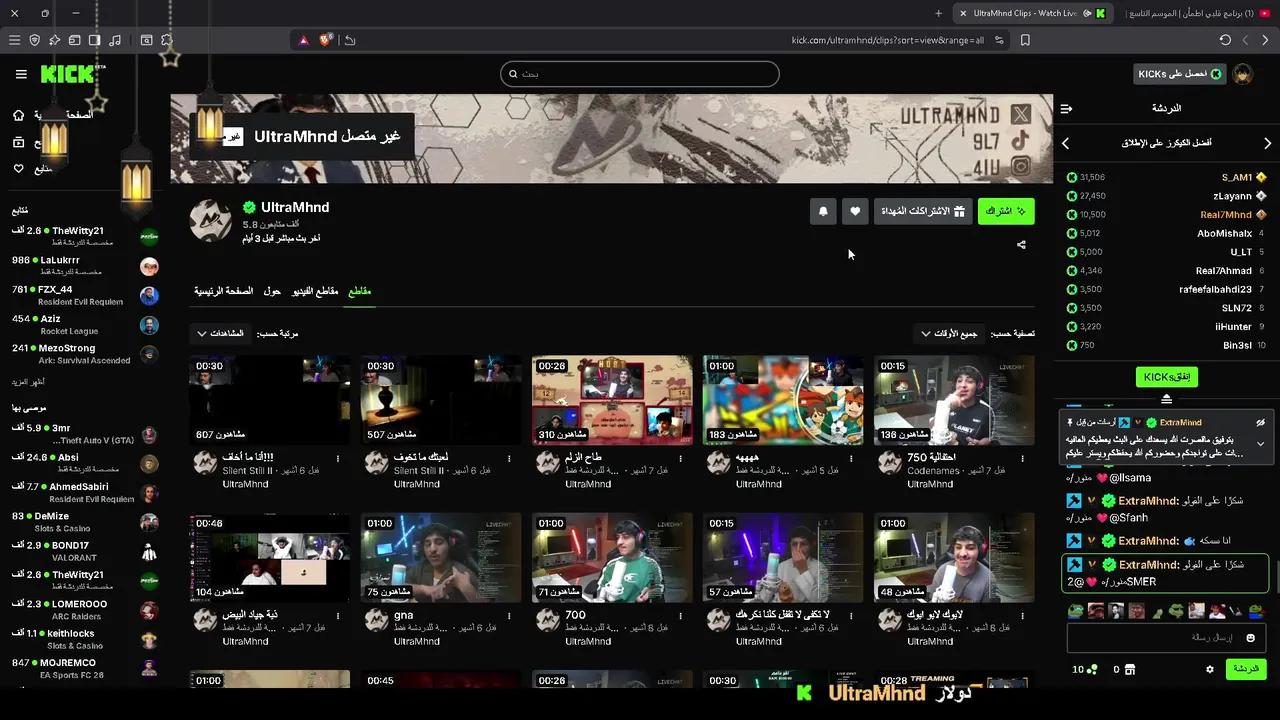Image resolution: width=1280 pixels, height=720 pixels.
Task: Switch to the about tab
Action: coord(272,291)
